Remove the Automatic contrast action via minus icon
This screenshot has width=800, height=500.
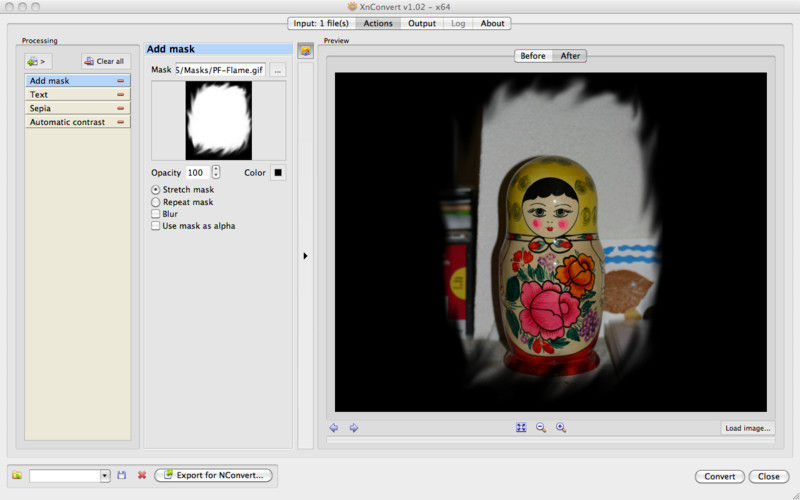121,122
